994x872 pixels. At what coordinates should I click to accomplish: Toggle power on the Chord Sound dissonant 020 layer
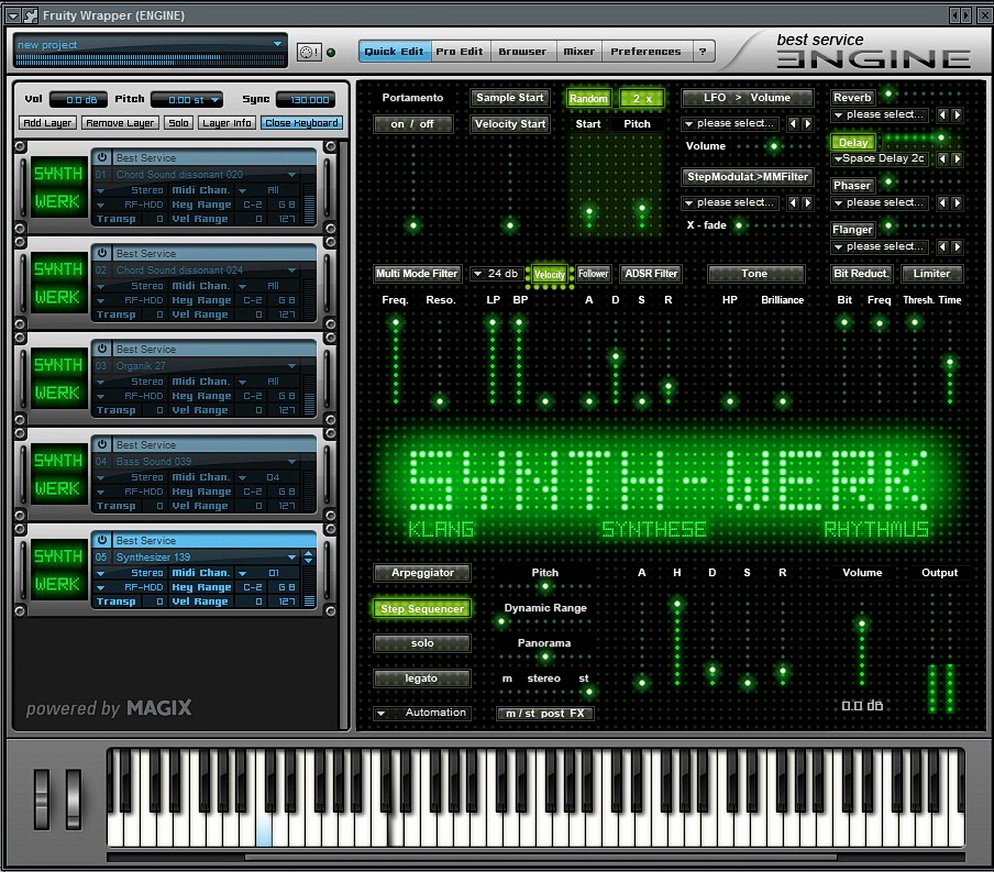102,157
